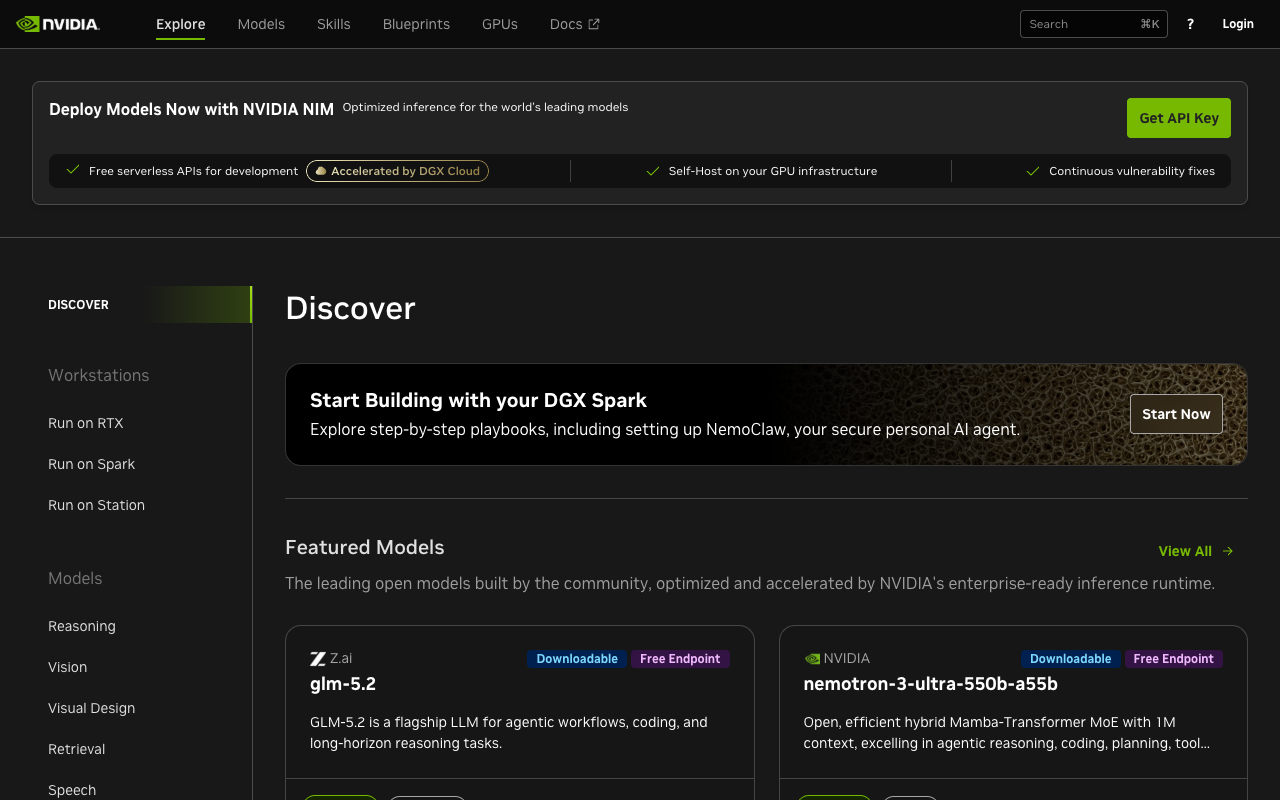Click the "Workstations" sidebar section label

tap(98, 375)
